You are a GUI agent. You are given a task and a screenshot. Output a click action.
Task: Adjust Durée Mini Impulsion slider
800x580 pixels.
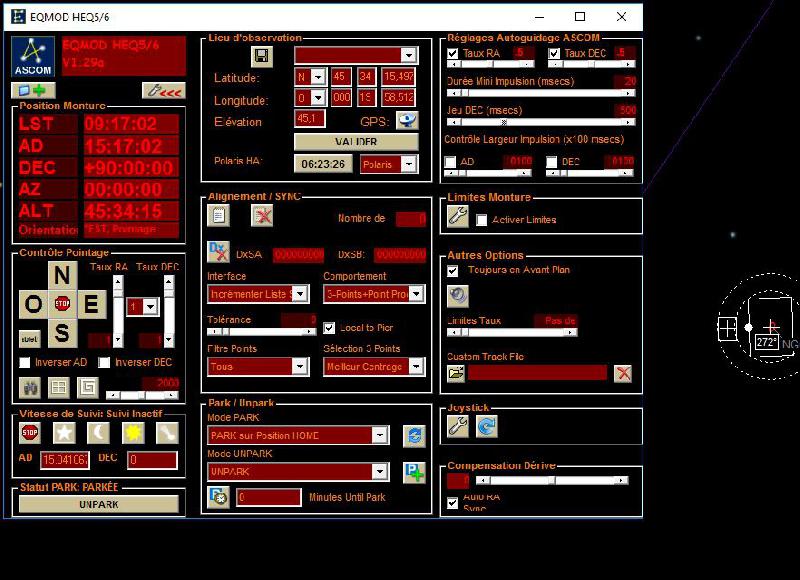(540, 93)
